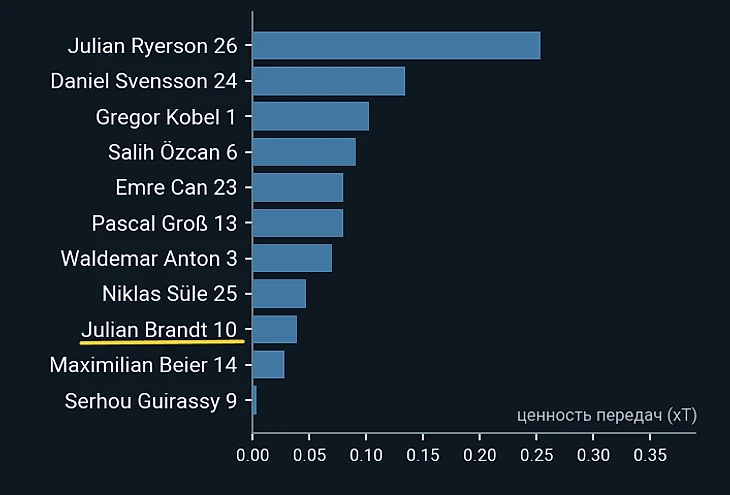
Task: Select the Salih Özcan 6 bar
Action: (304, 152)
